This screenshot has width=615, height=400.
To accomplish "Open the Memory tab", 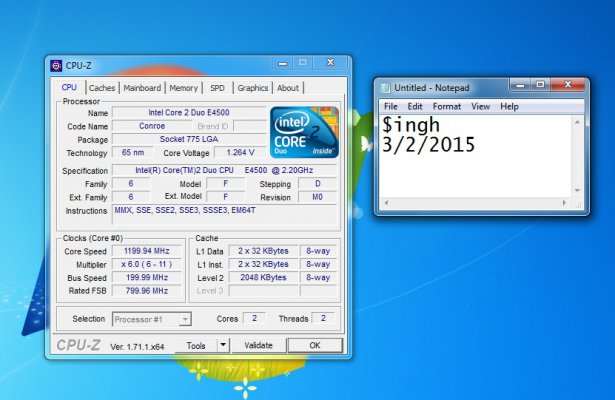I will [184, 88].
